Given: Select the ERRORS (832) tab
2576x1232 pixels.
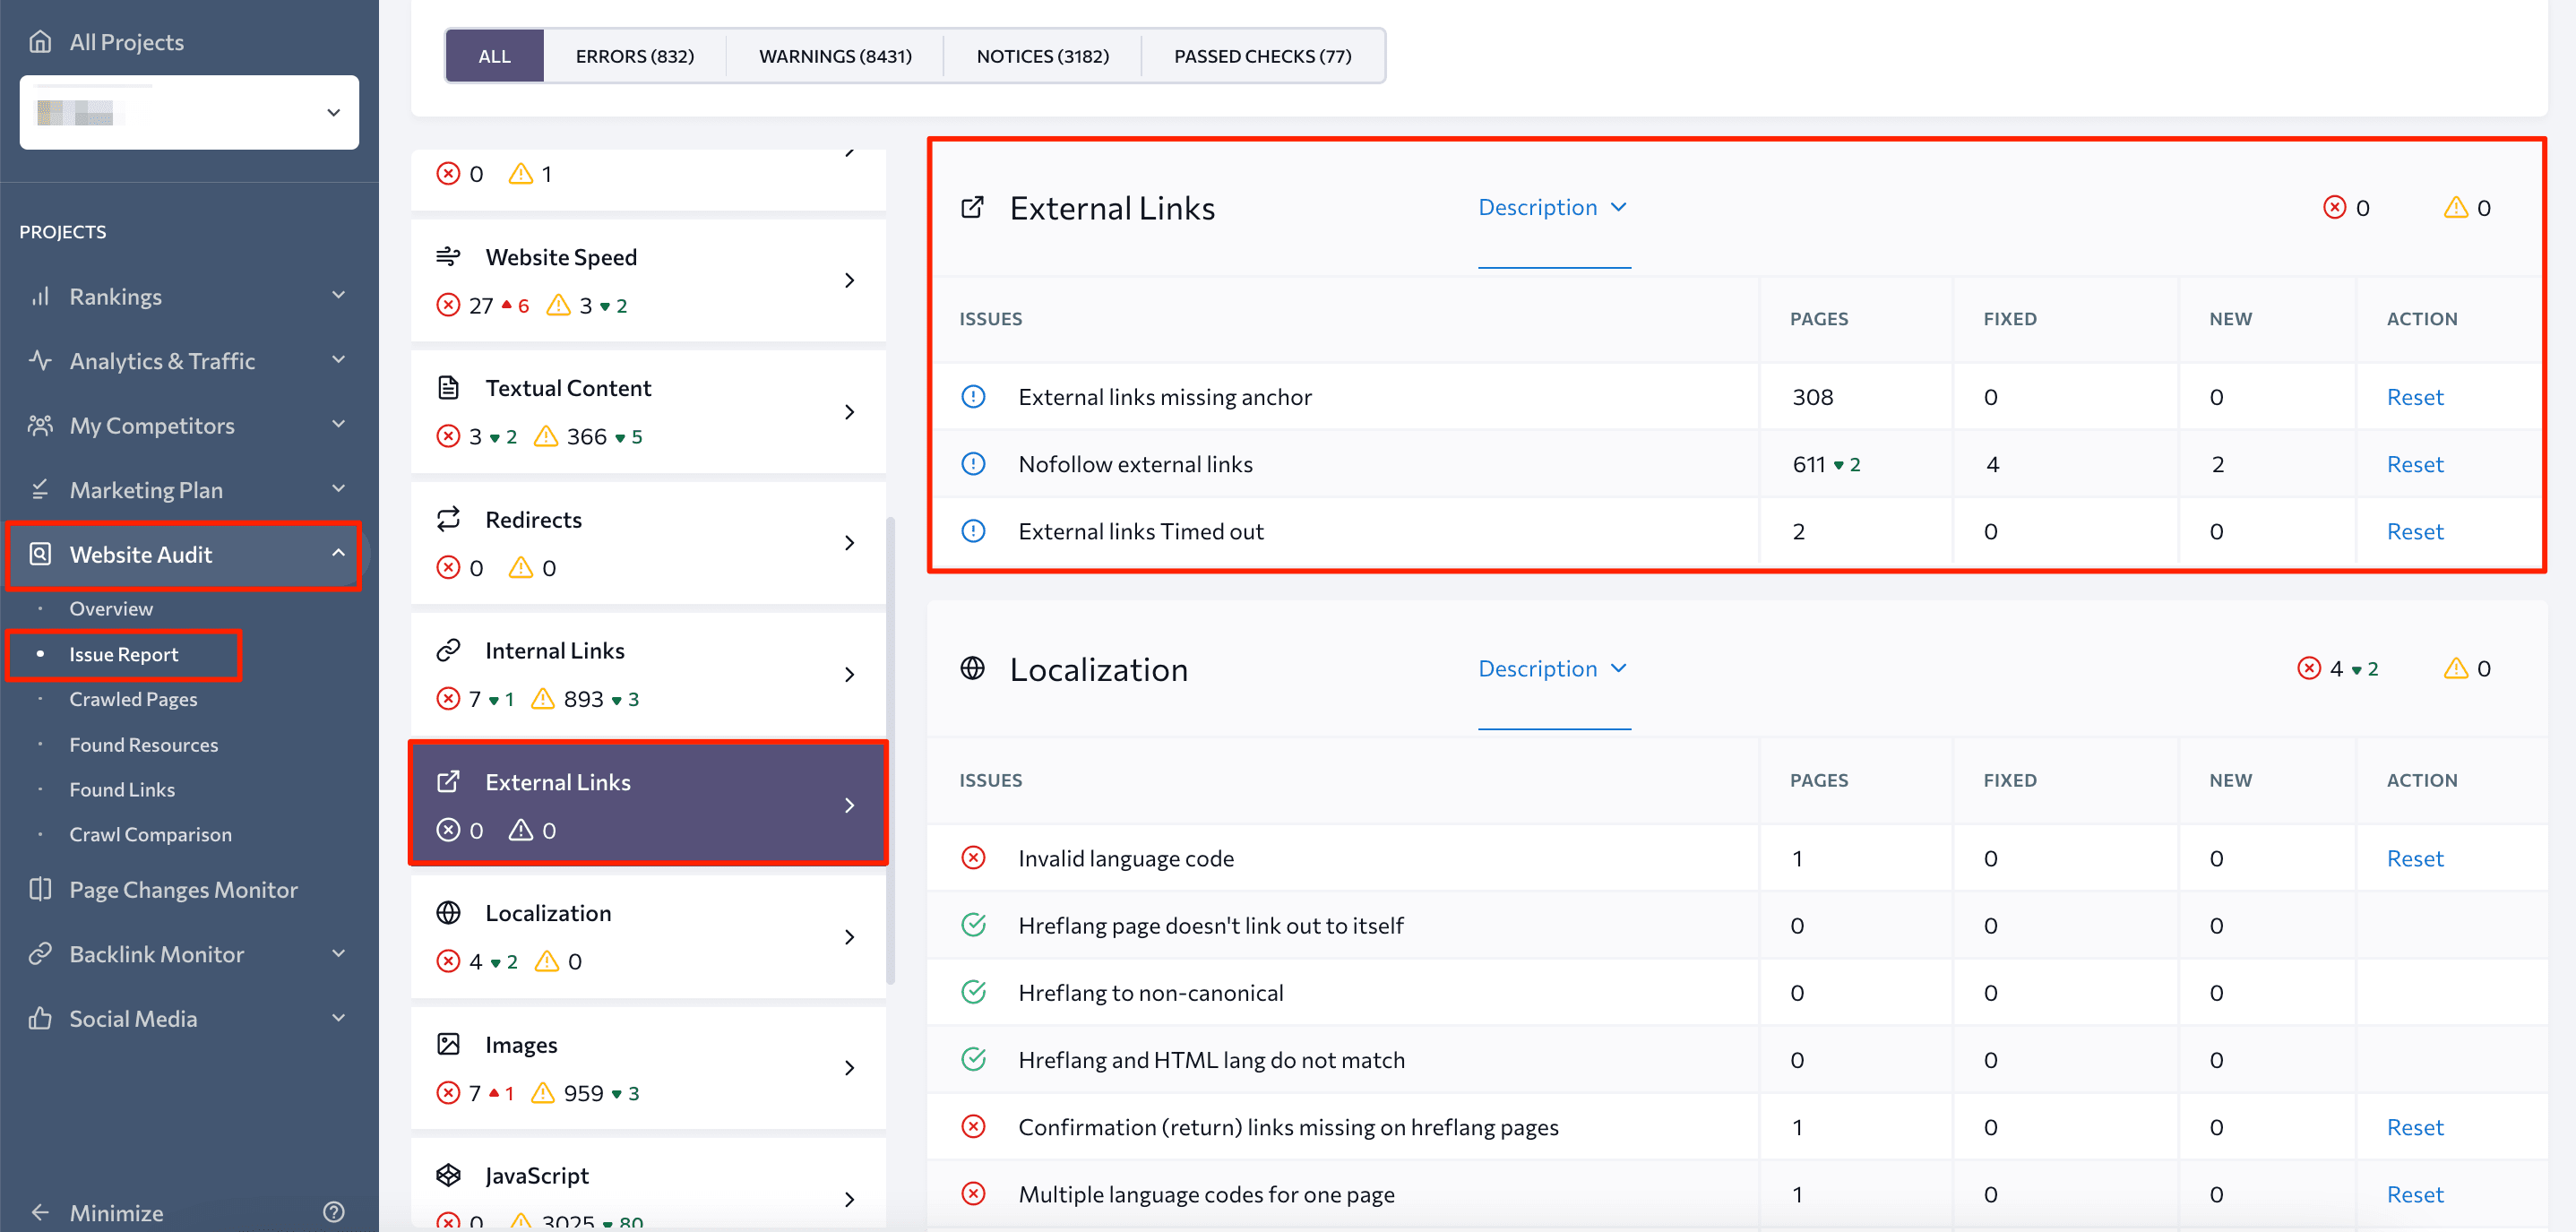Looking at the screenshot, I should click(636, 54).
